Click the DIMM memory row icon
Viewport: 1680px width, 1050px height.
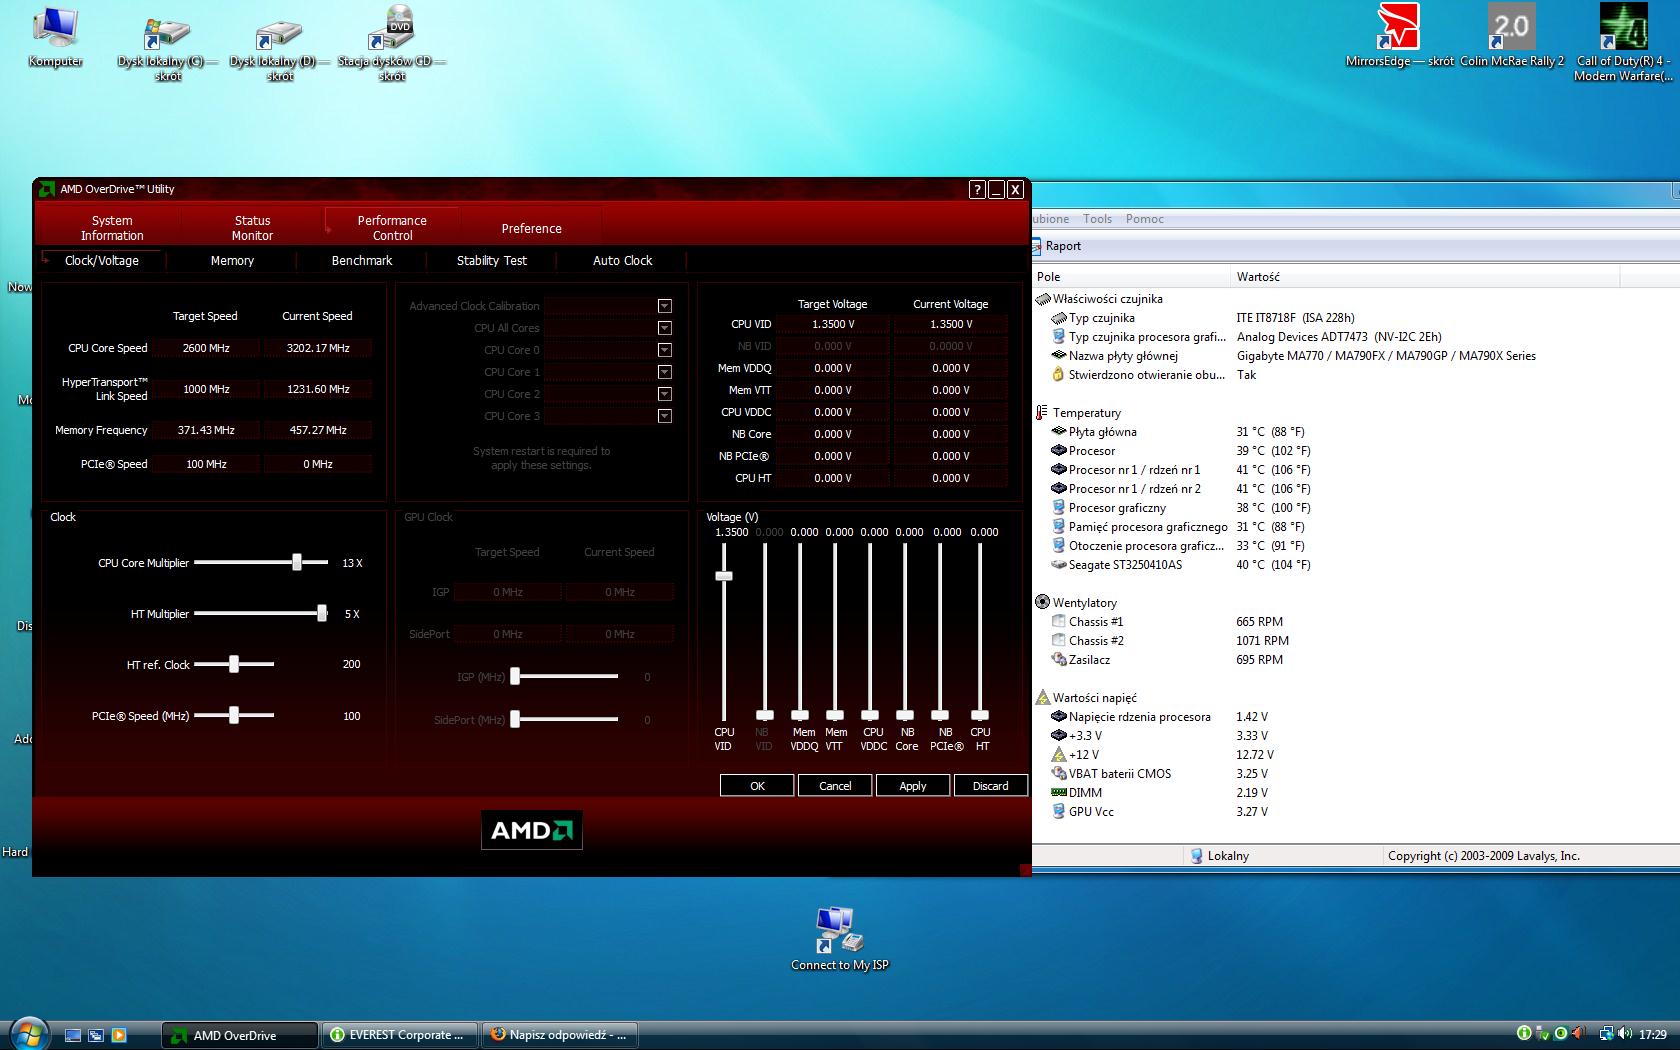[x=1059, y=793]
